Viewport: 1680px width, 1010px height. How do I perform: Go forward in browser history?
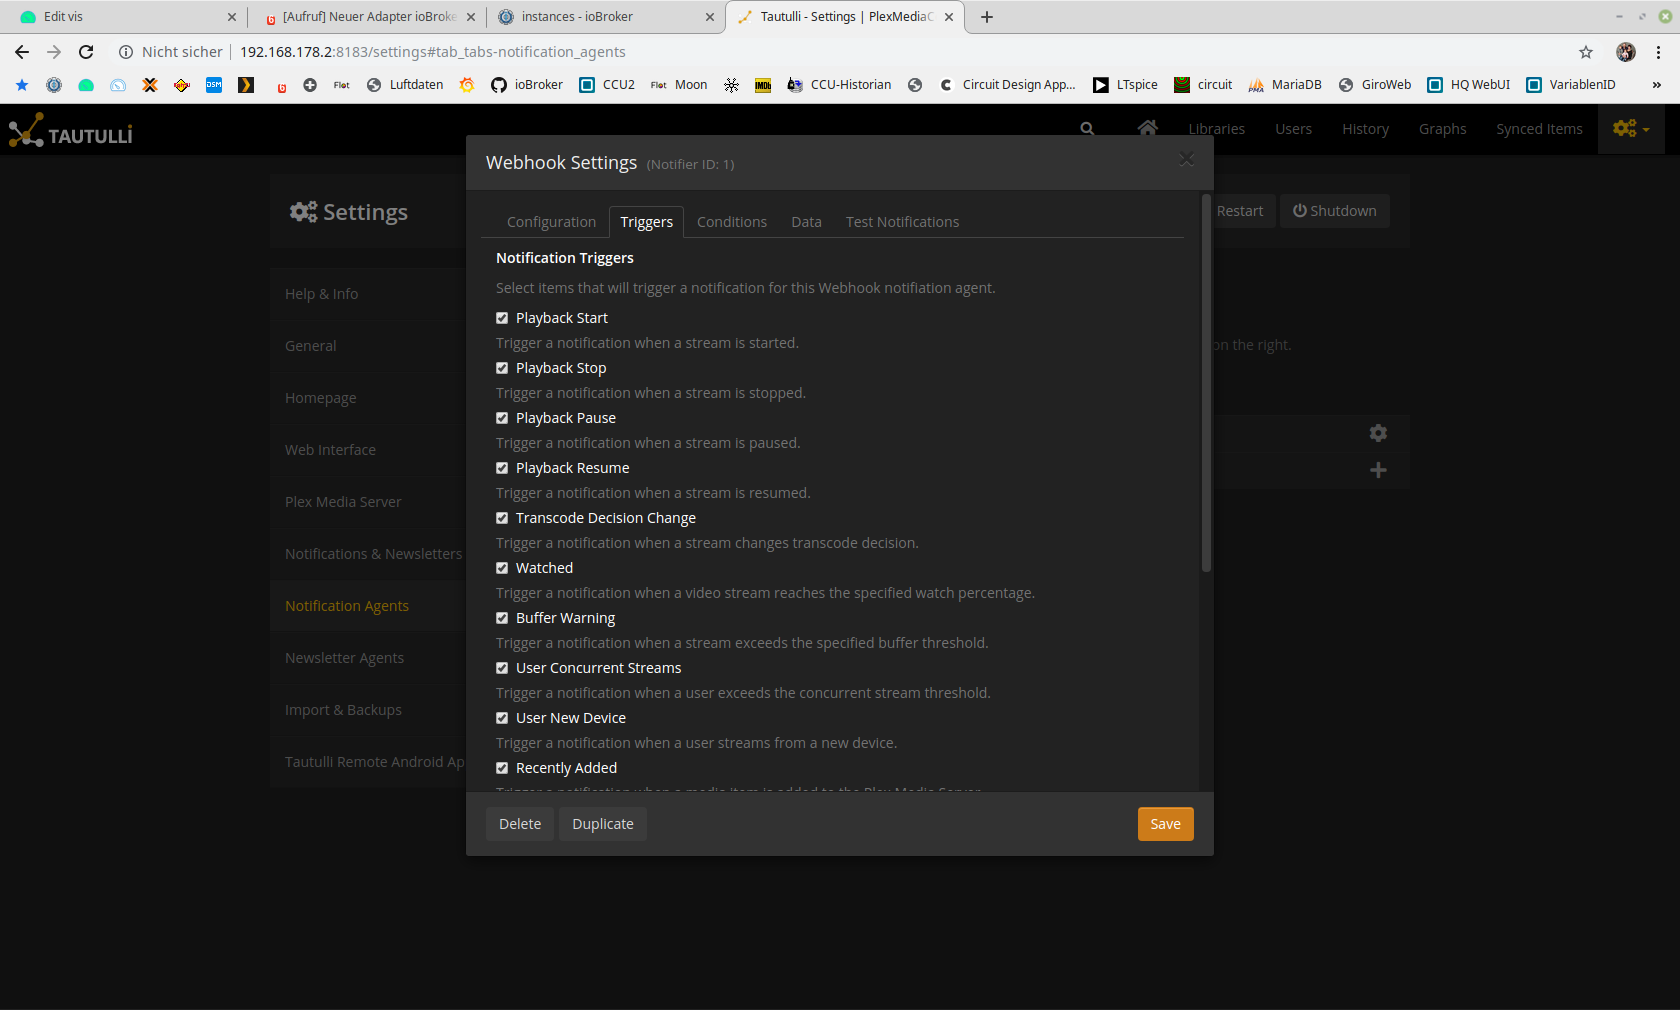[x=54, y=52]
